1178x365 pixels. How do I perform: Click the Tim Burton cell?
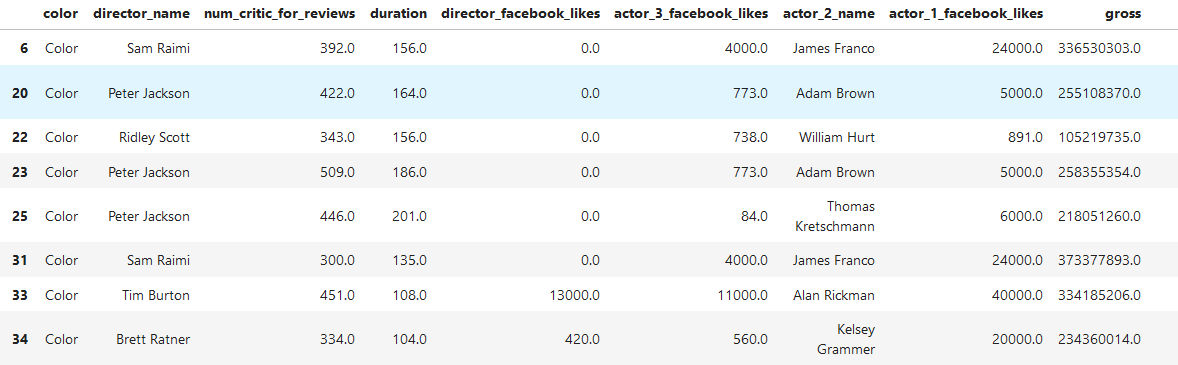click(x=156, y=295)
